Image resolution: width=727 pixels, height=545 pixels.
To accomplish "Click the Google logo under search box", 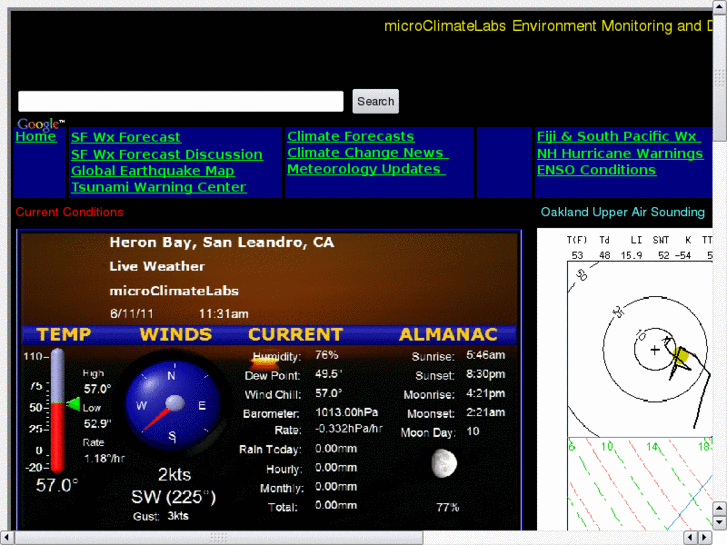I will pos(40,124).
